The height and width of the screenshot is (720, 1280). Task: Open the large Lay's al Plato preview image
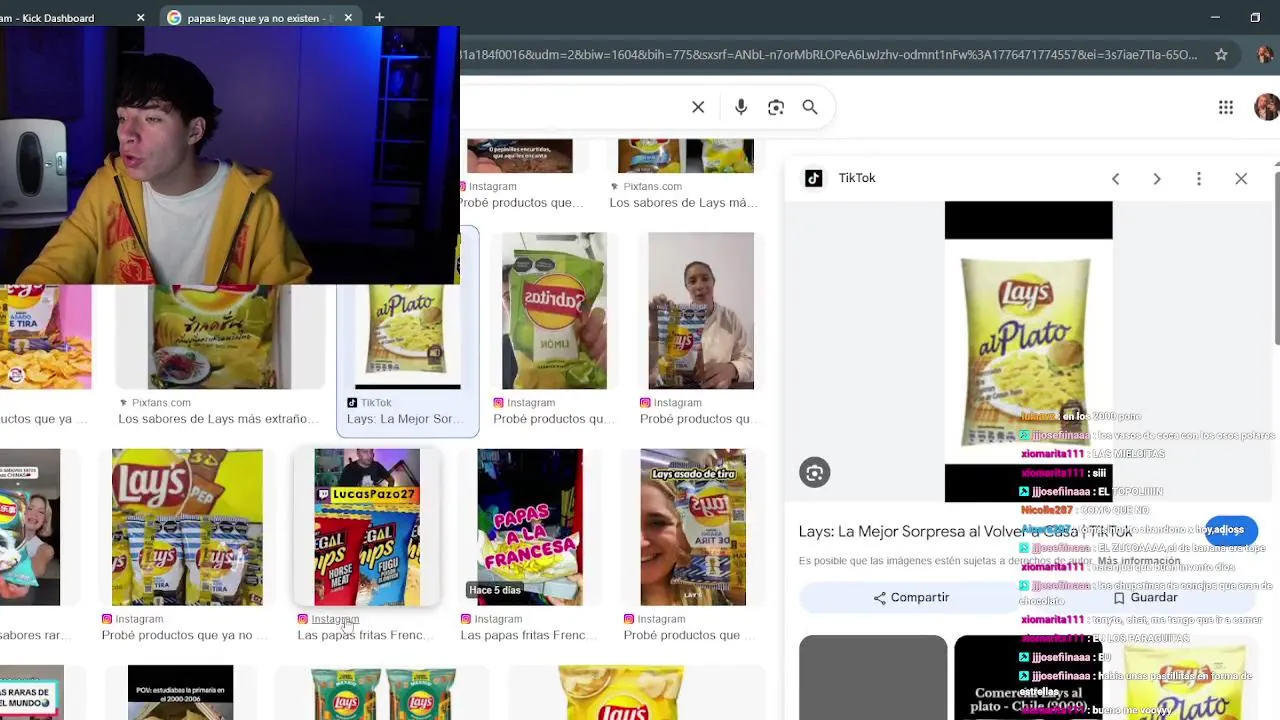click(x=1028, y=352)
